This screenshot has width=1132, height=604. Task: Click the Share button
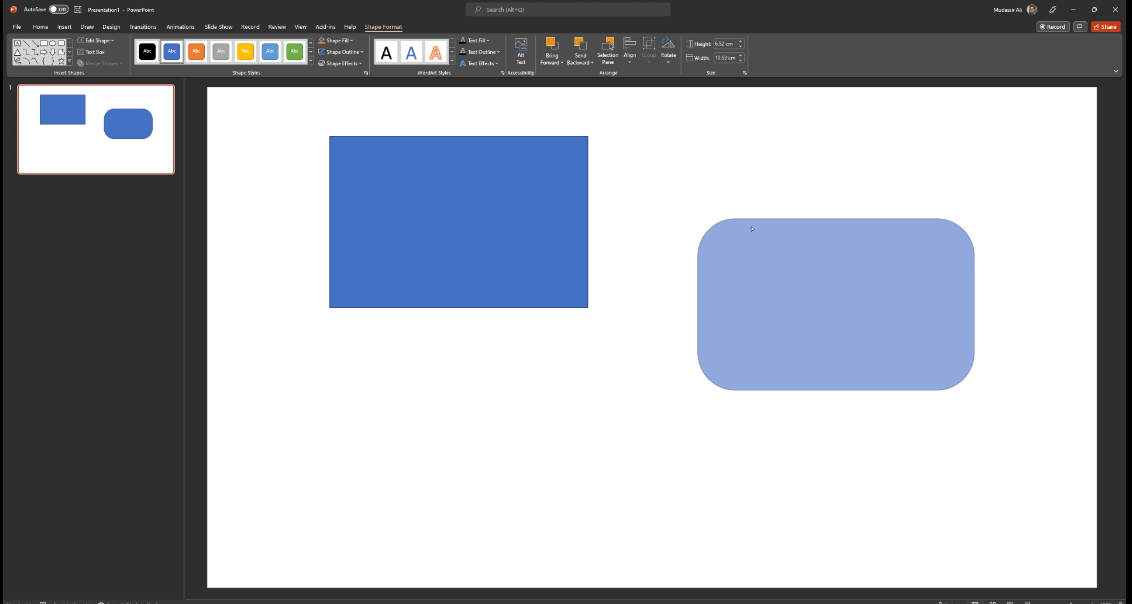point(1105,27)
